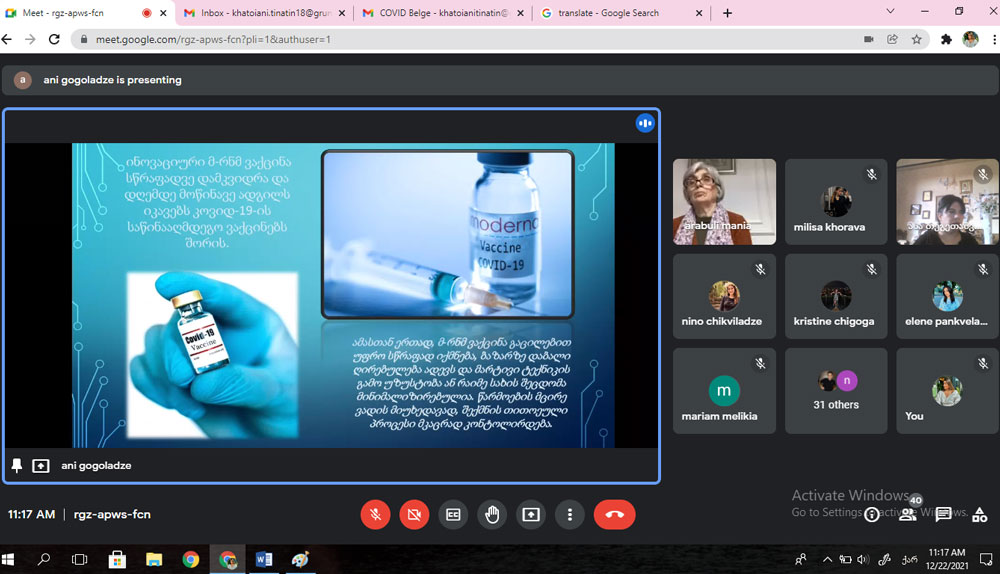Image resolution: width=1000 pixels, height=574 pixels.
Task: Click the Present now screen-share icon
Action: click(531, 514)
